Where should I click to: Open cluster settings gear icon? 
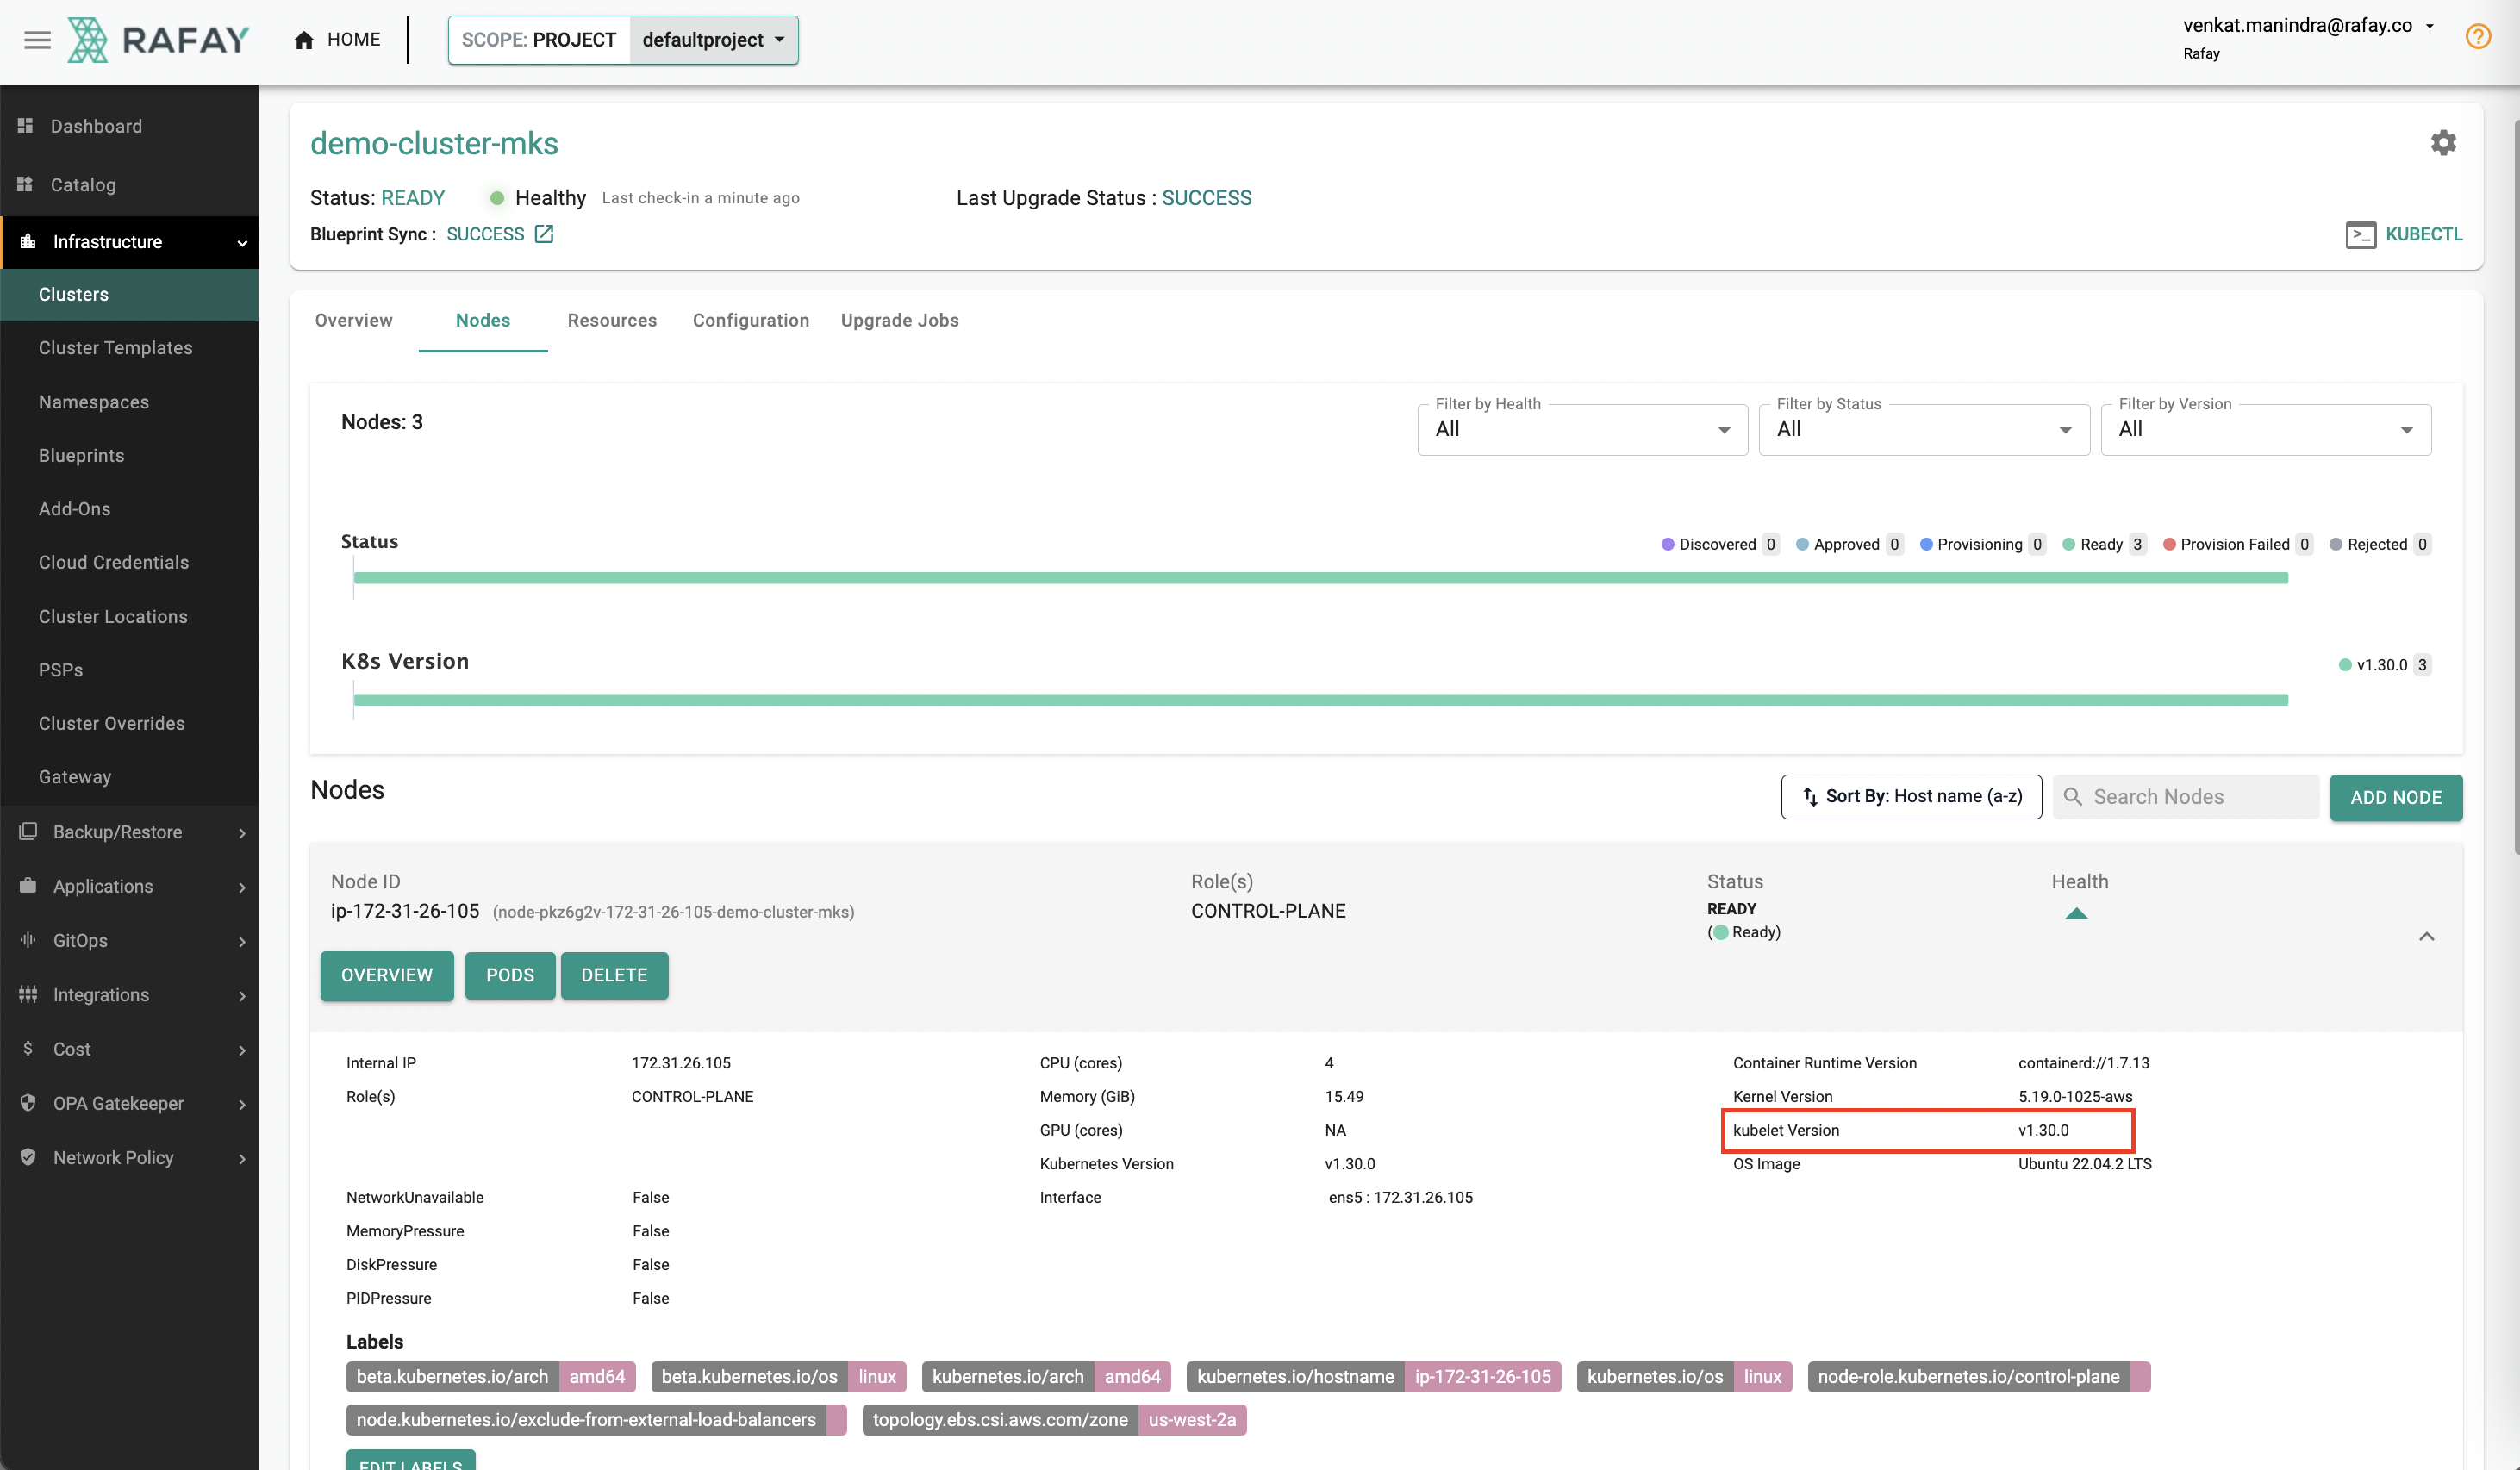[2443, 143]
